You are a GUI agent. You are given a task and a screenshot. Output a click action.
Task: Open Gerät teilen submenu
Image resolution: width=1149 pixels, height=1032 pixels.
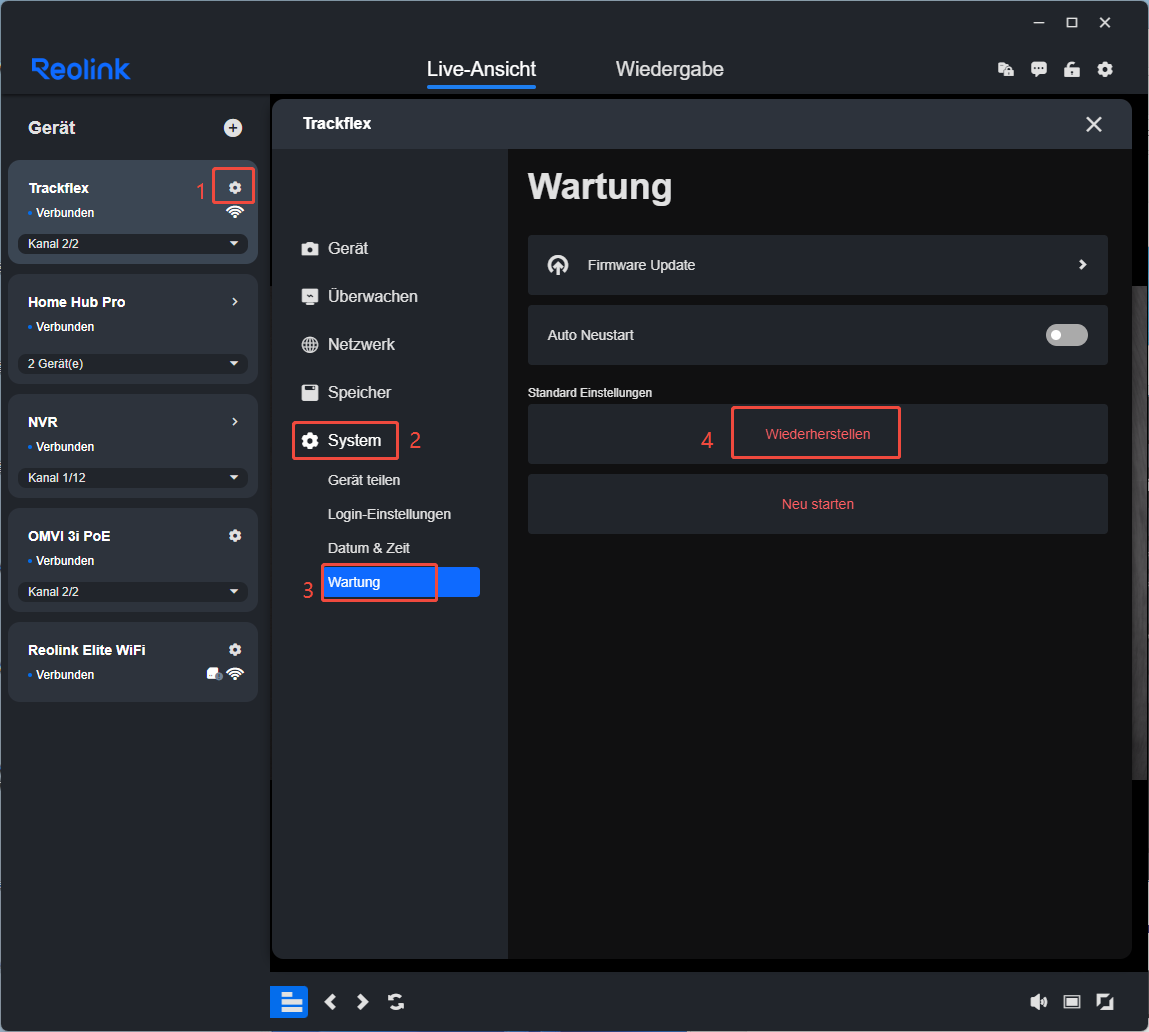coord(363,480)
